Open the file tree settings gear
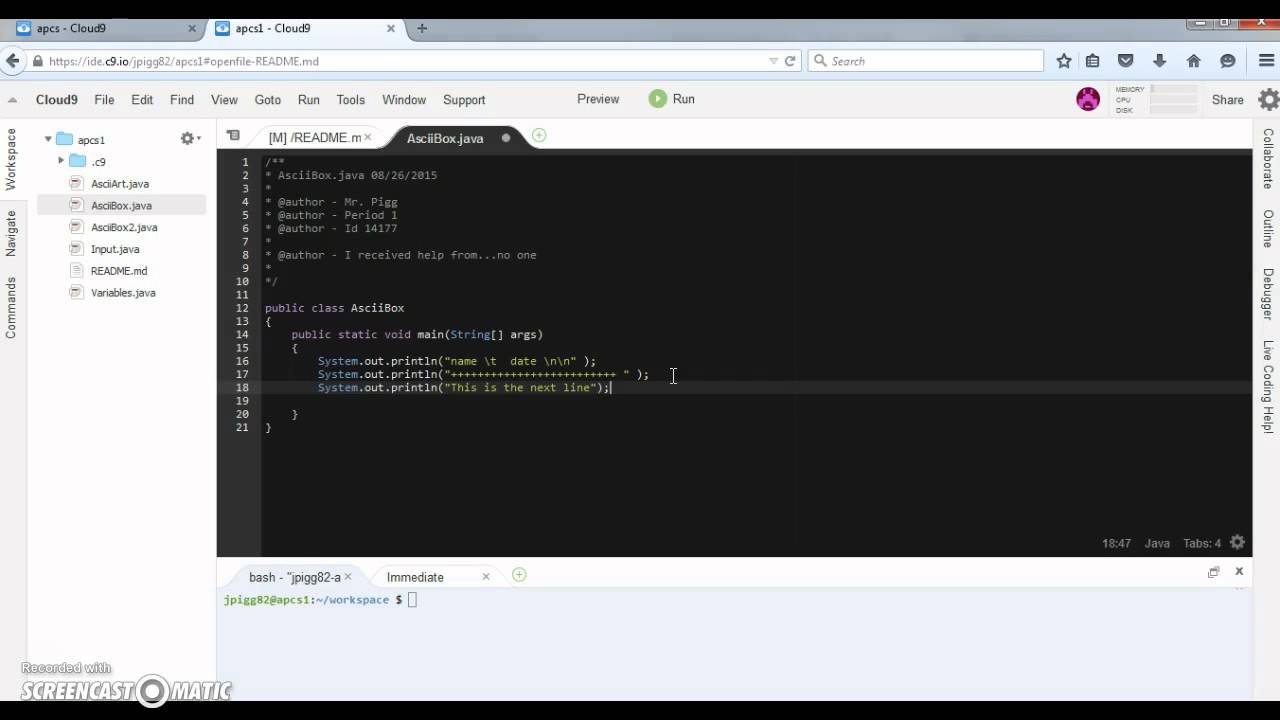The image size is (1280, 720). coord(189,139)
